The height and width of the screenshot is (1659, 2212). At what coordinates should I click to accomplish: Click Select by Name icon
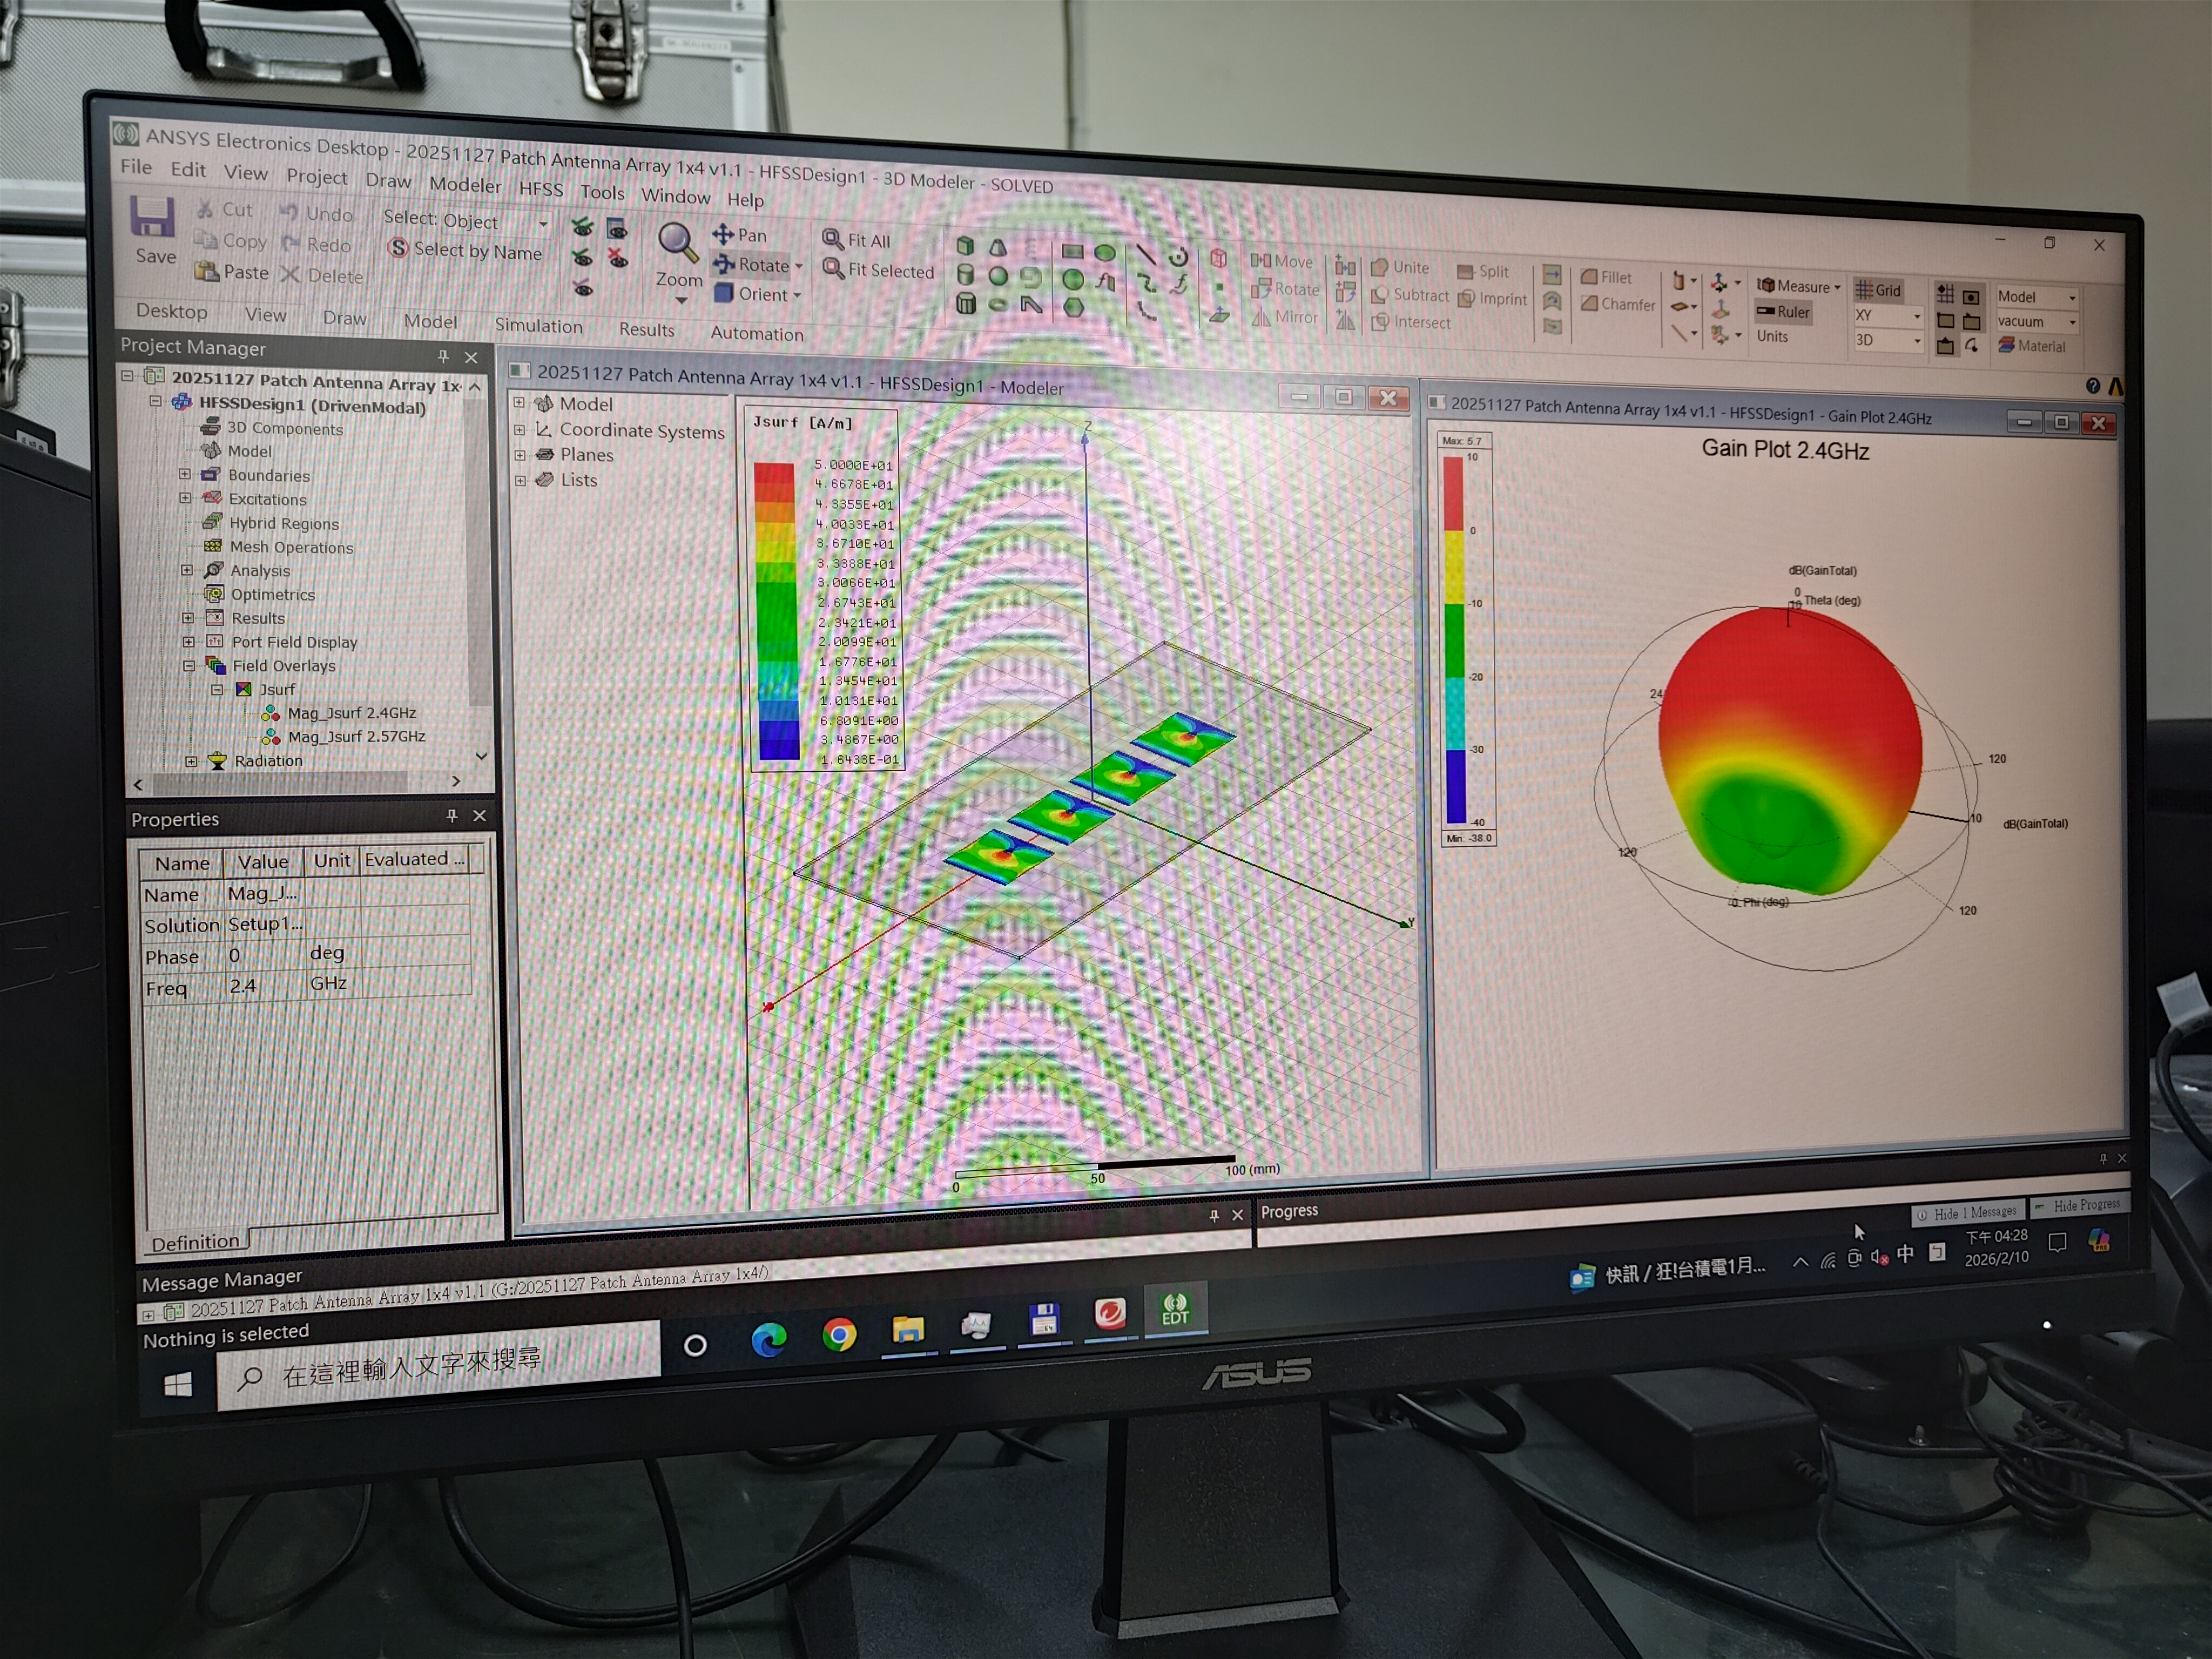click(x=398, y=248)
